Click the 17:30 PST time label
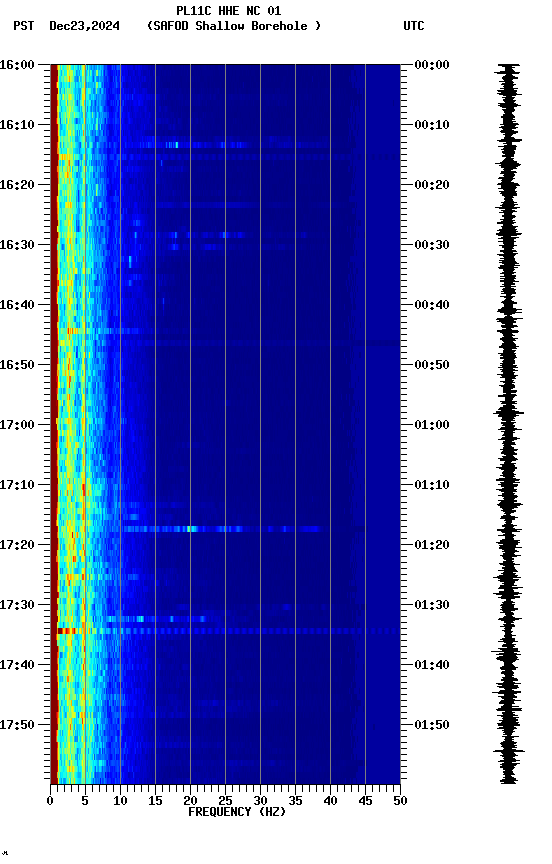Screen dimensions: 552x864 [17, 605]
